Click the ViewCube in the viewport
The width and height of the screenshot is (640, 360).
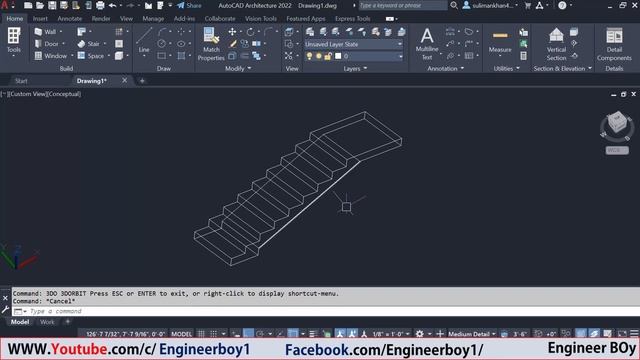point(617,122)
